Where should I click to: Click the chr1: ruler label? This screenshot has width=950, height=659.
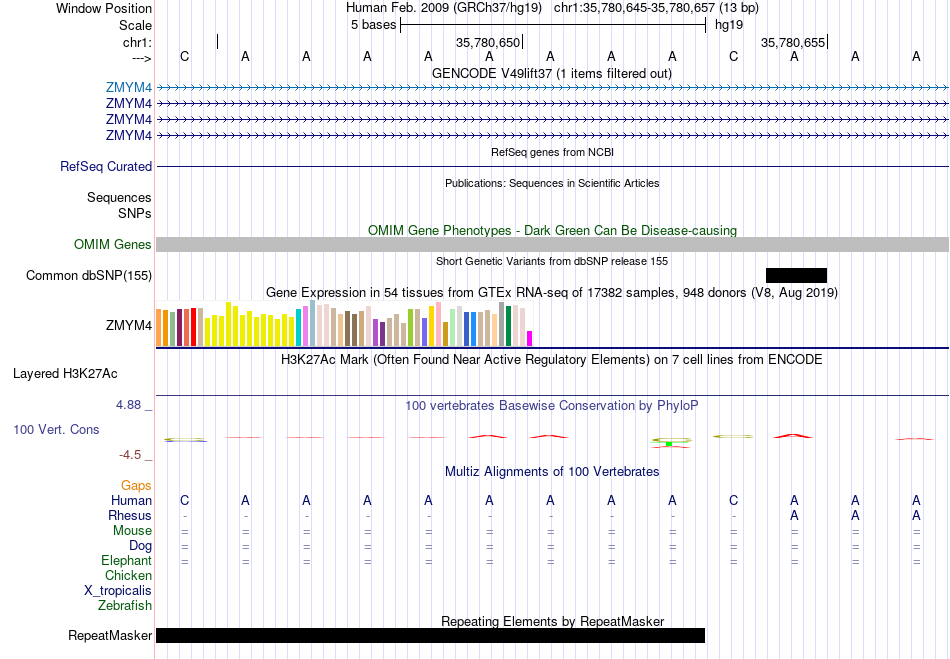pos(137,42)
